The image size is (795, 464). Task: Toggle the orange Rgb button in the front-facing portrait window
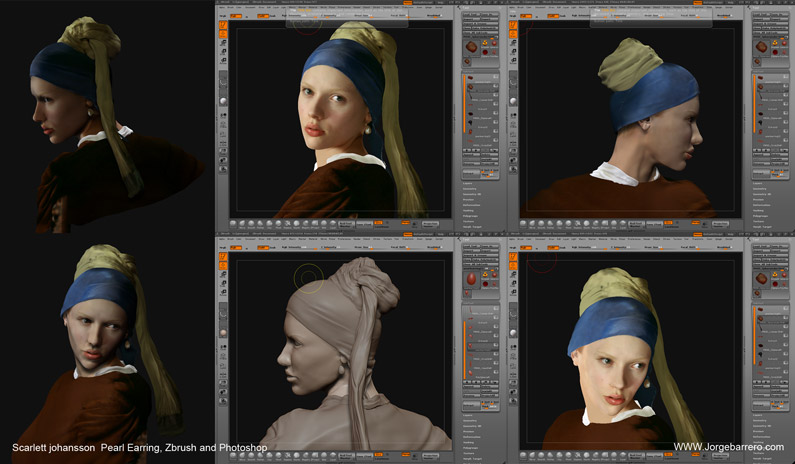tap(236, 16)
